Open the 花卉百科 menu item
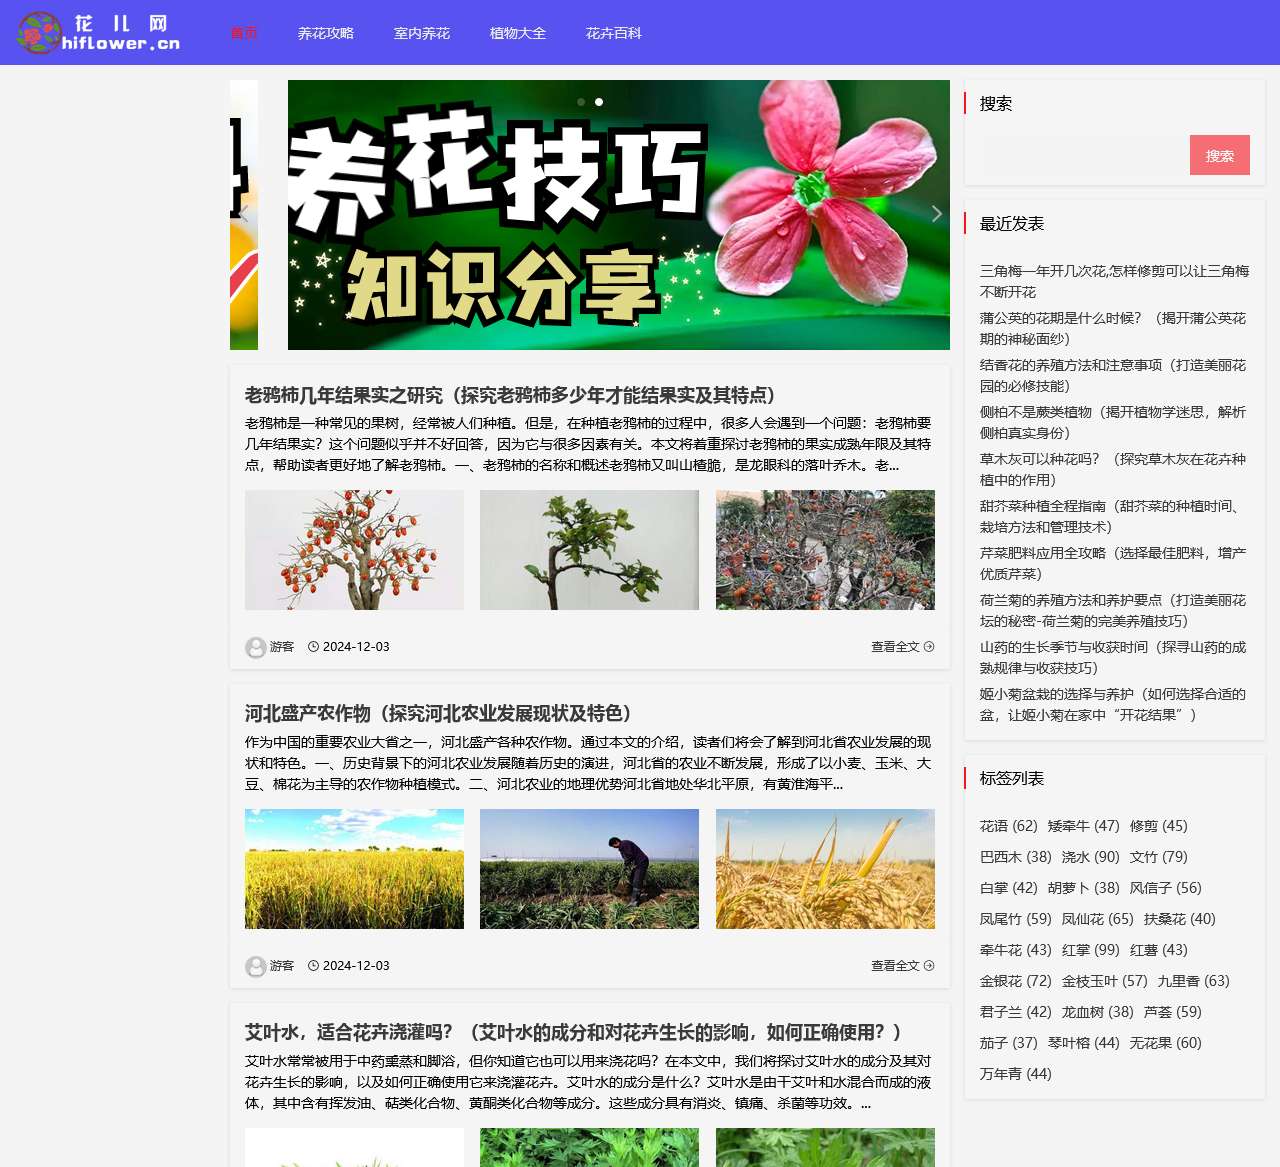 615,33
